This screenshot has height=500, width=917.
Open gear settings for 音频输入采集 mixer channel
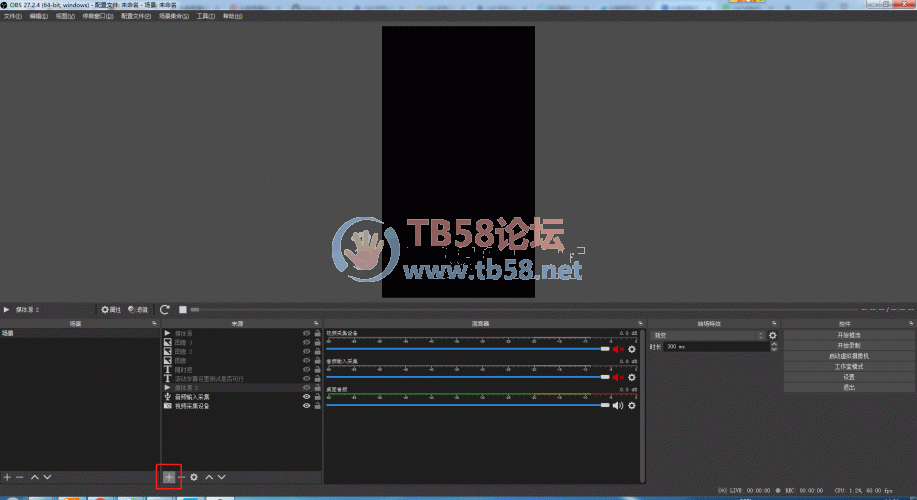click(x=632, y=377)
